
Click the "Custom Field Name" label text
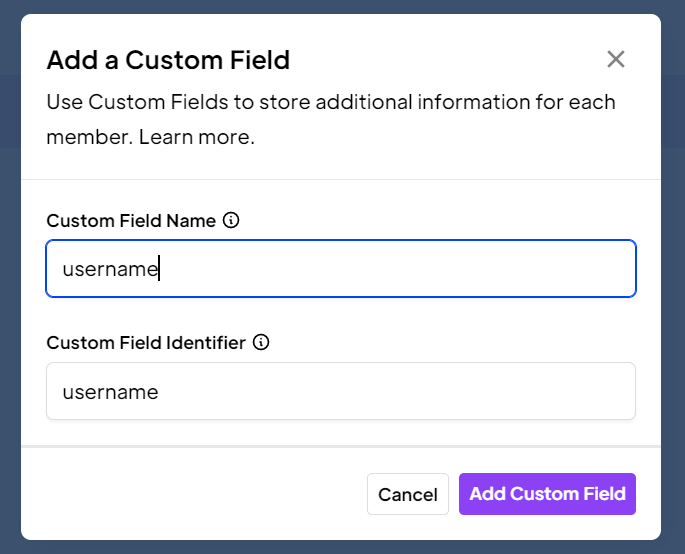(x=131, y=221)
